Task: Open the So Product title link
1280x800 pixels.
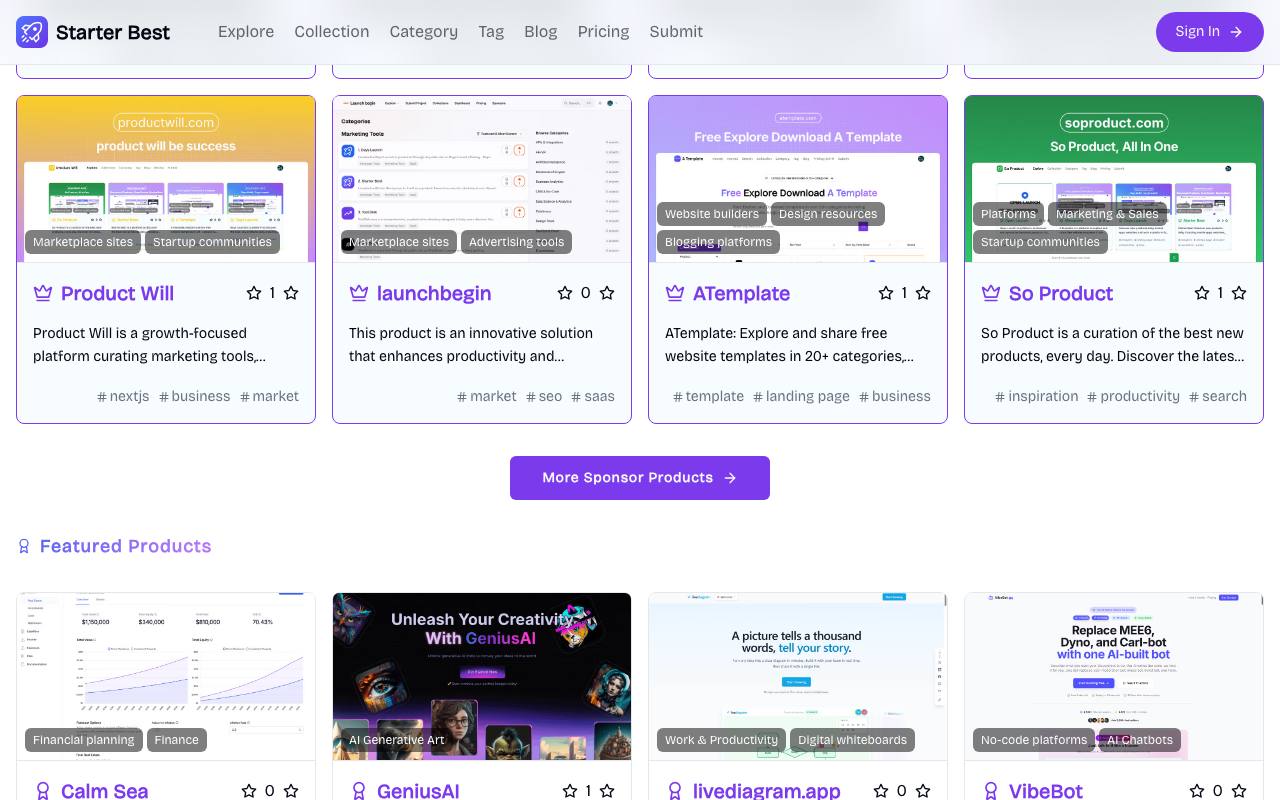Action: [x=1061, y=293]
